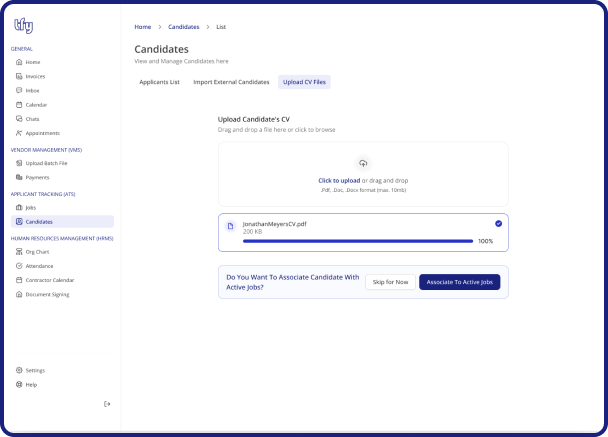This screenshot has width=608, height=437.
Task: Click the logout icon in sidebar
Action: [107, 404]
